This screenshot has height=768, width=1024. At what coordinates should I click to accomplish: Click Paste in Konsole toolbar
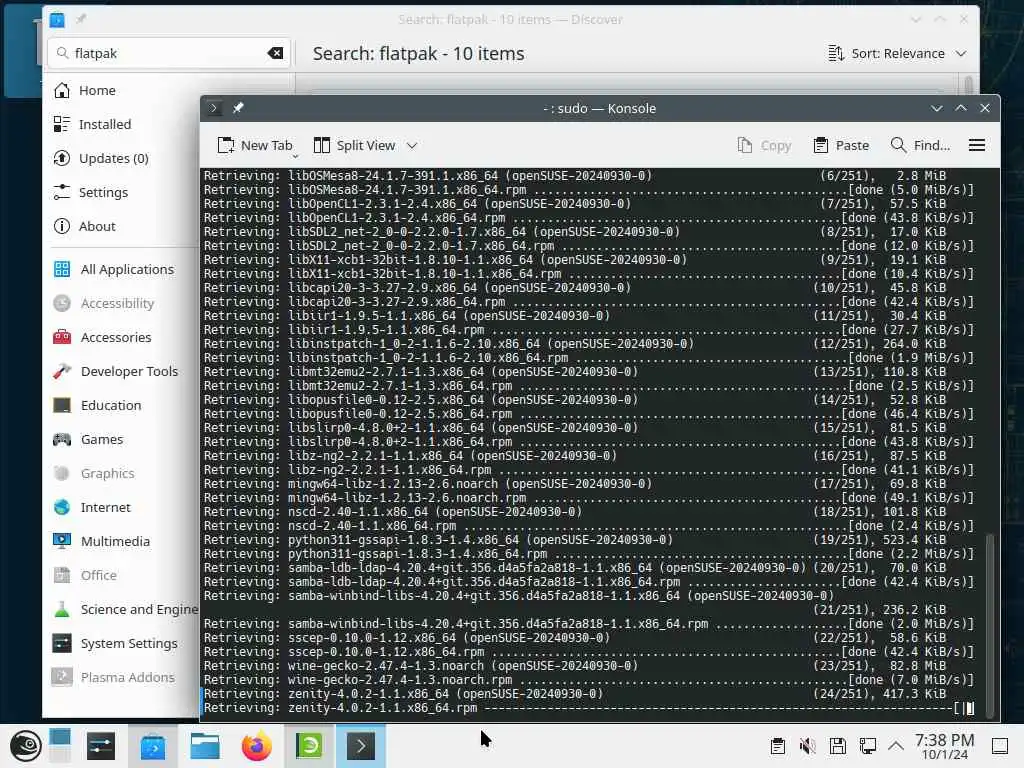coord(840,145)
